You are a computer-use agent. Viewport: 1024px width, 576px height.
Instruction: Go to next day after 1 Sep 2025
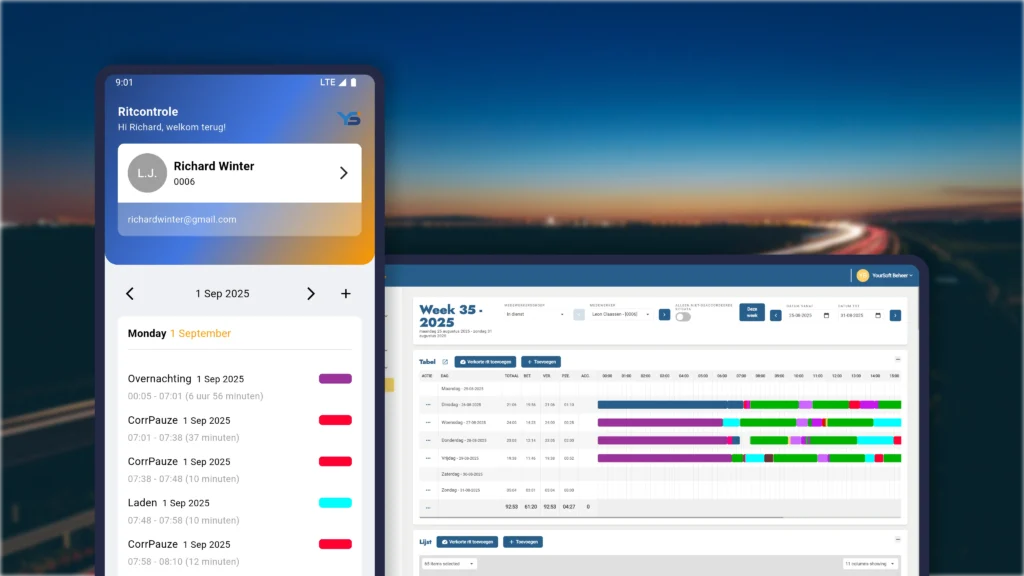click(x=310, y=294)
